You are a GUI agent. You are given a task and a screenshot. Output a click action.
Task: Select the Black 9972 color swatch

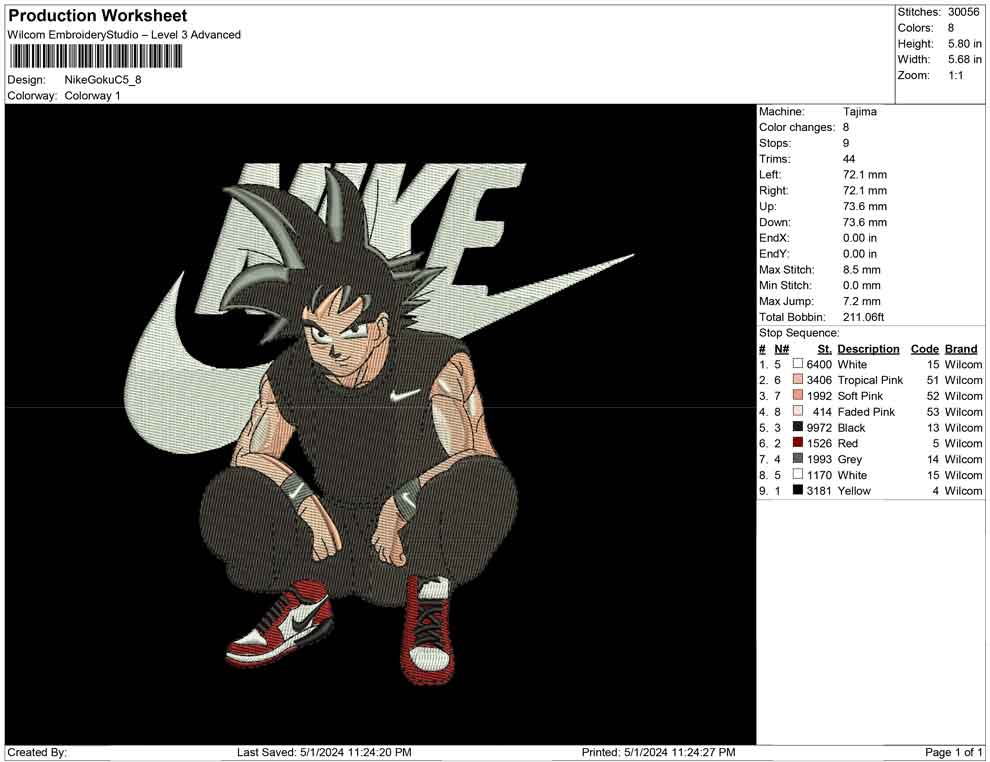(798, 427)
